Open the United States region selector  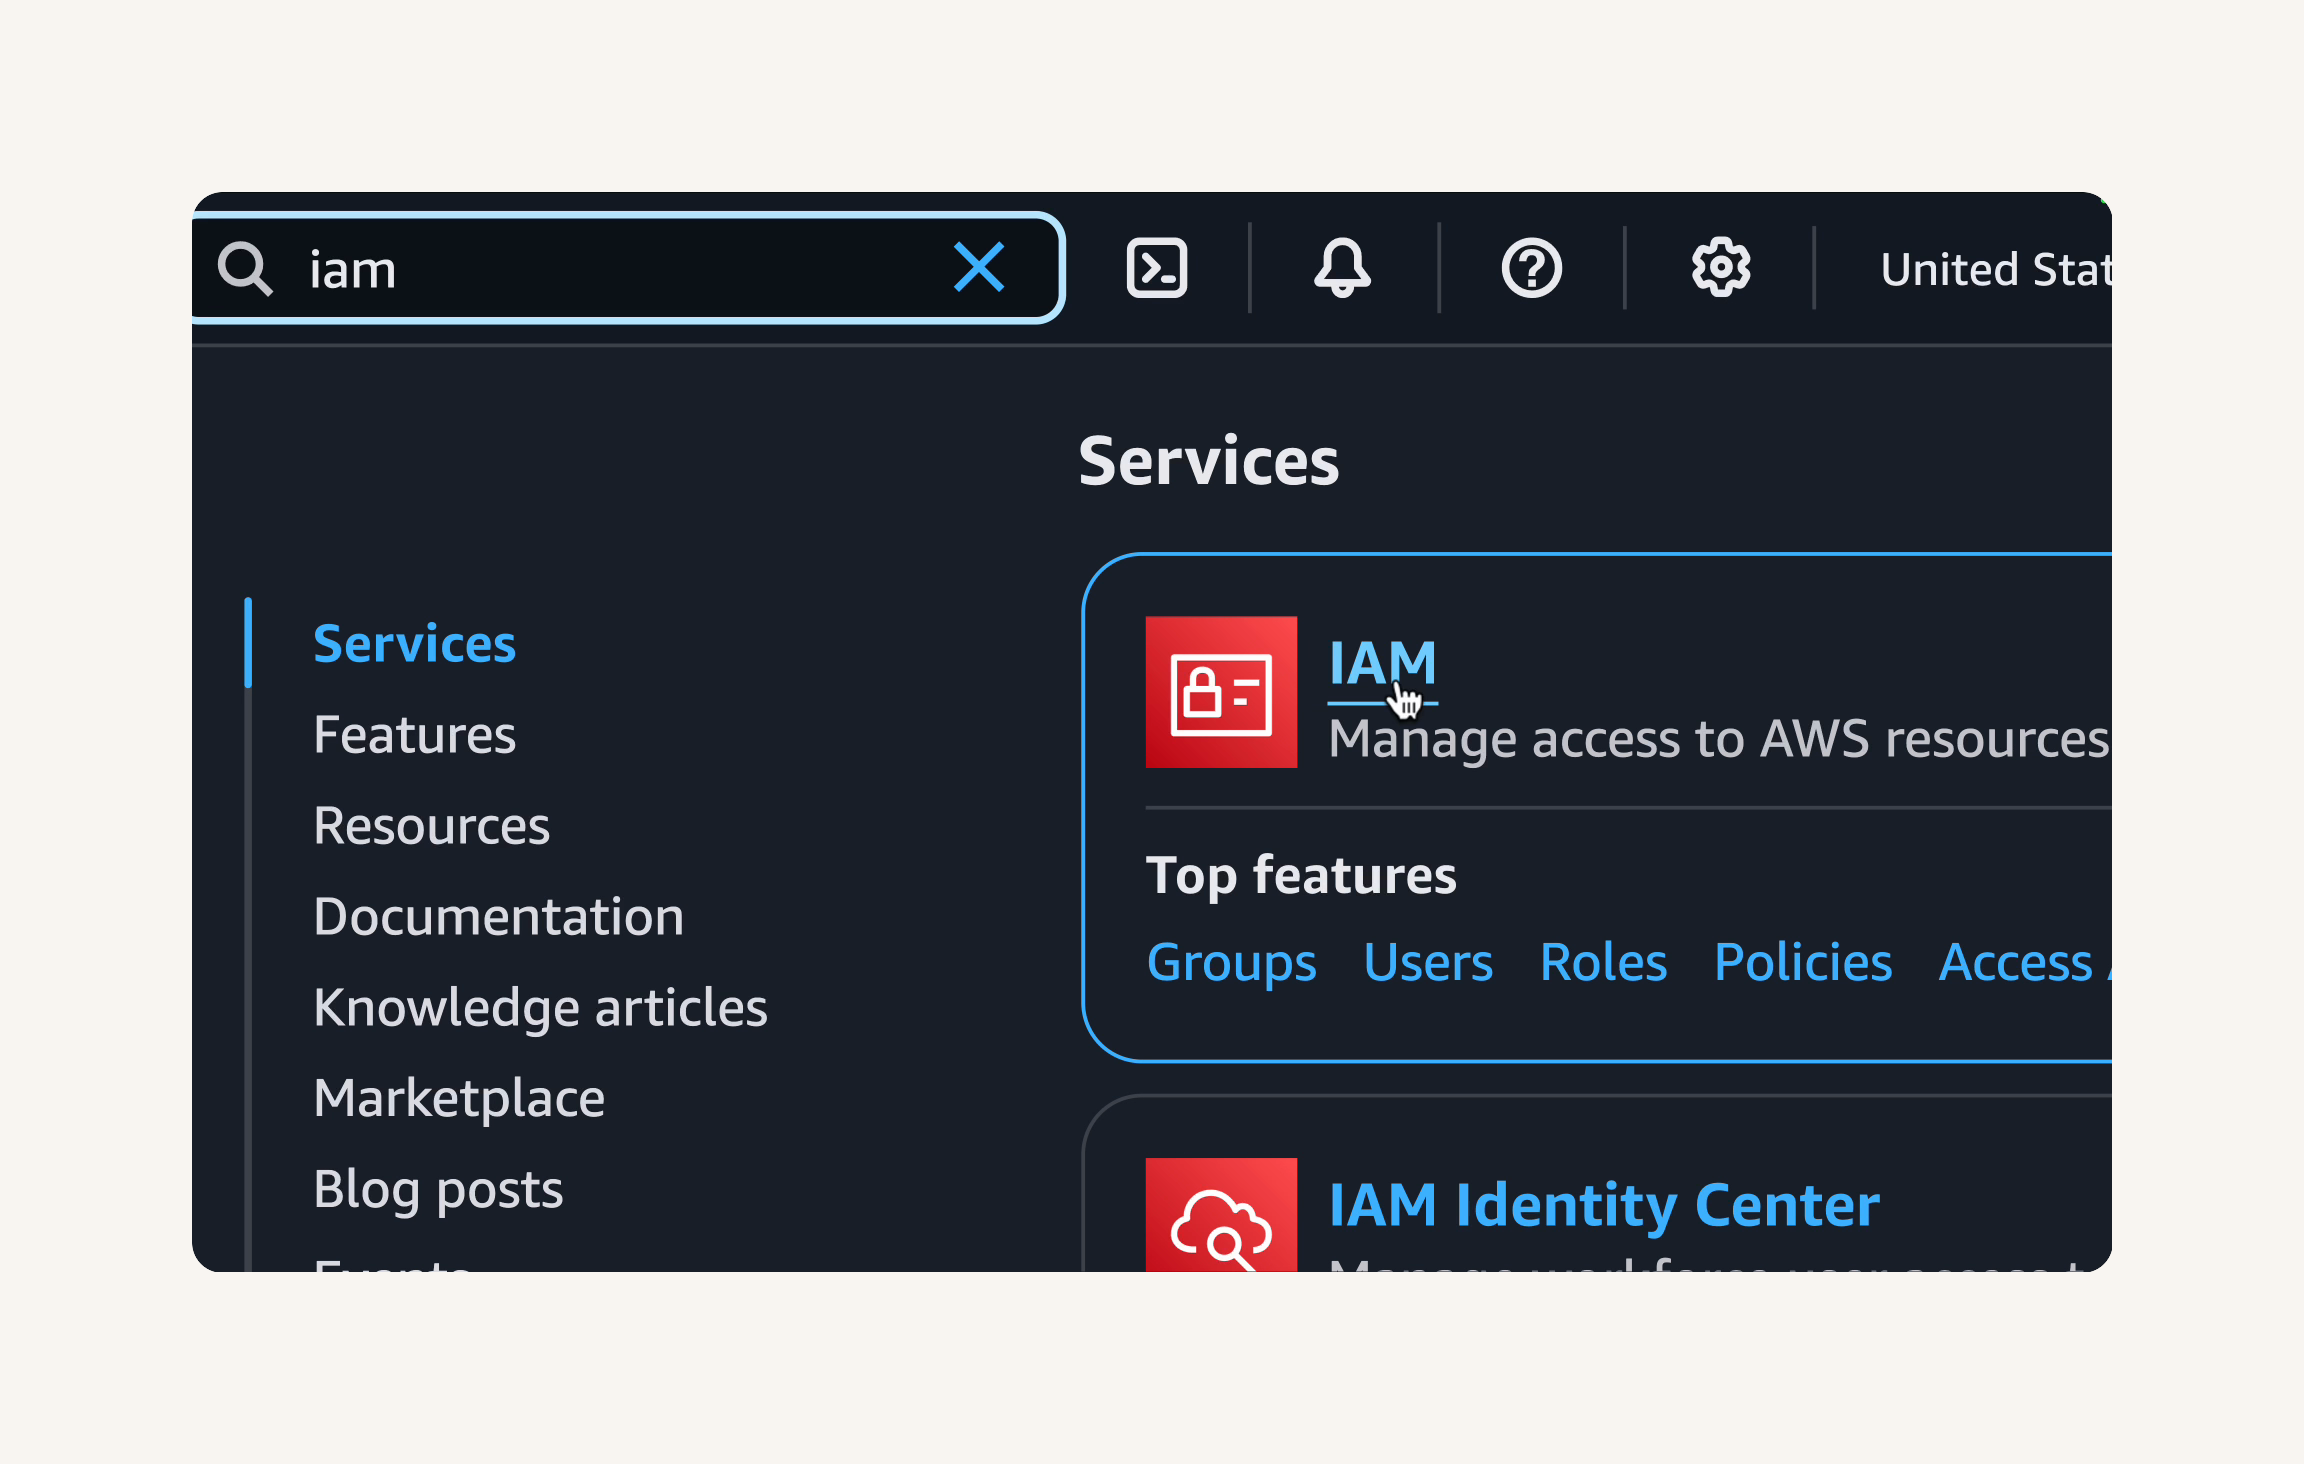click(1996, 269)
